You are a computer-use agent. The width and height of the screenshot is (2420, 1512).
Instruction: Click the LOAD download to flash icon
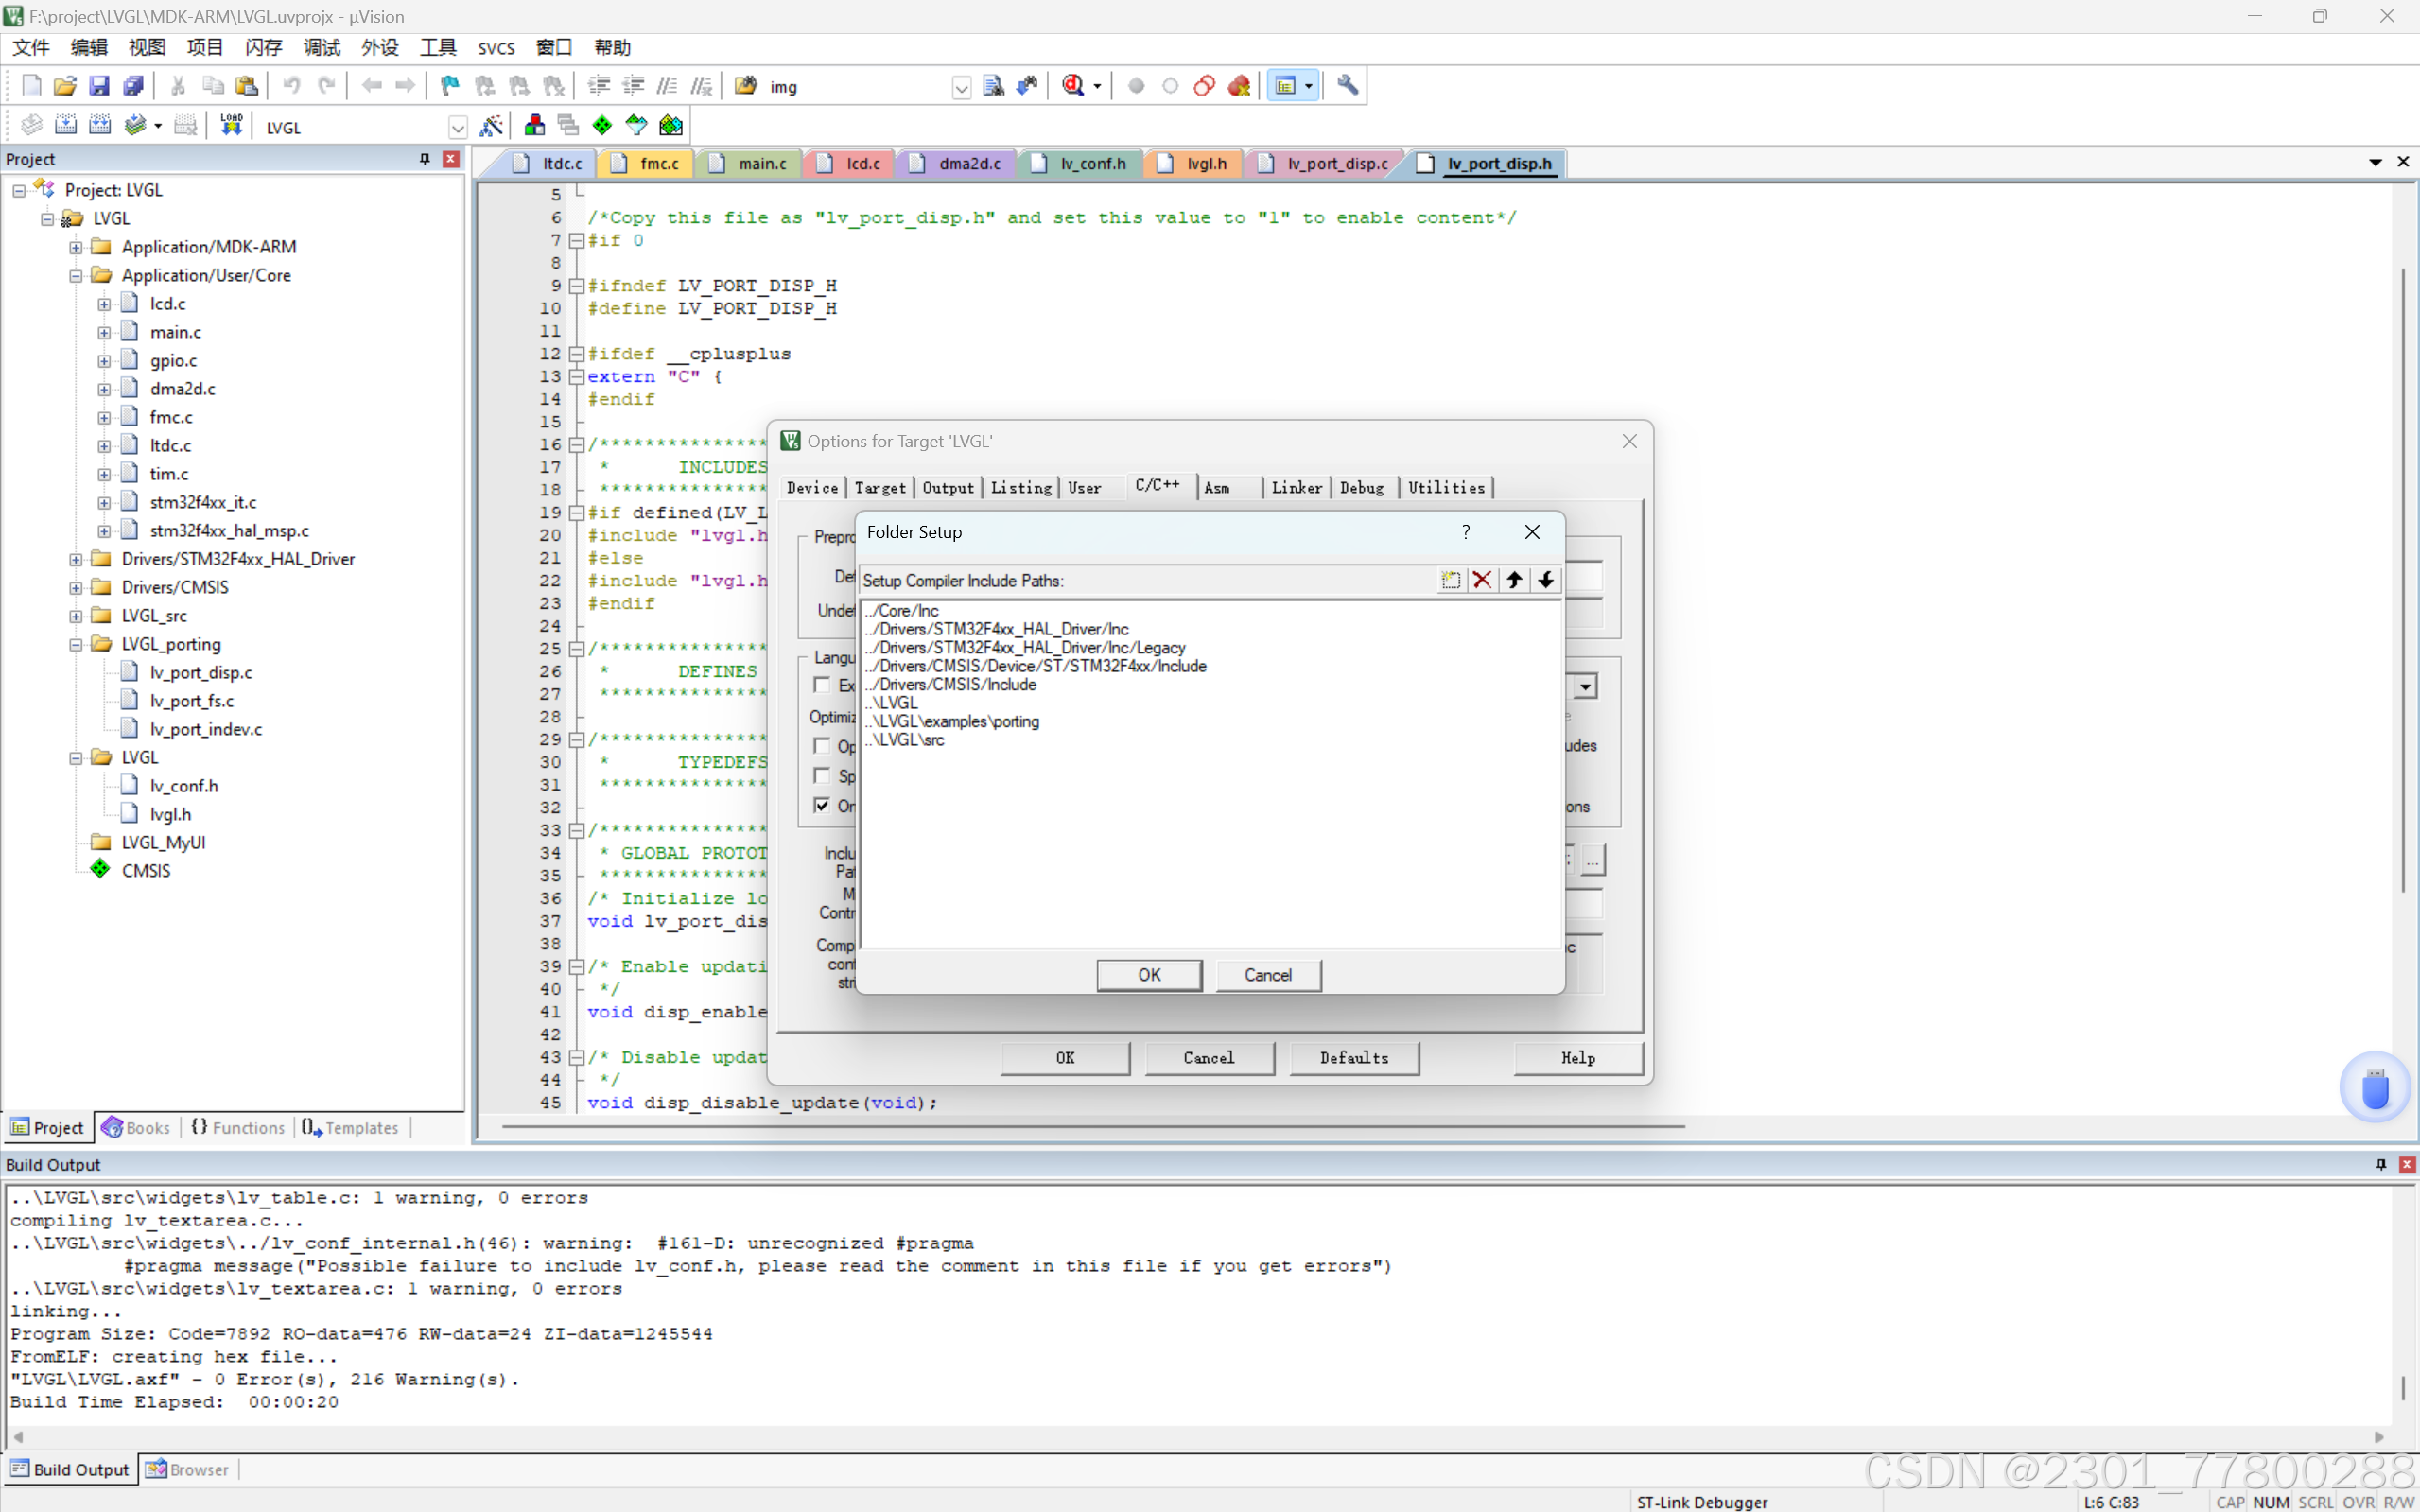pyautogui.click(x=231, y=126)
